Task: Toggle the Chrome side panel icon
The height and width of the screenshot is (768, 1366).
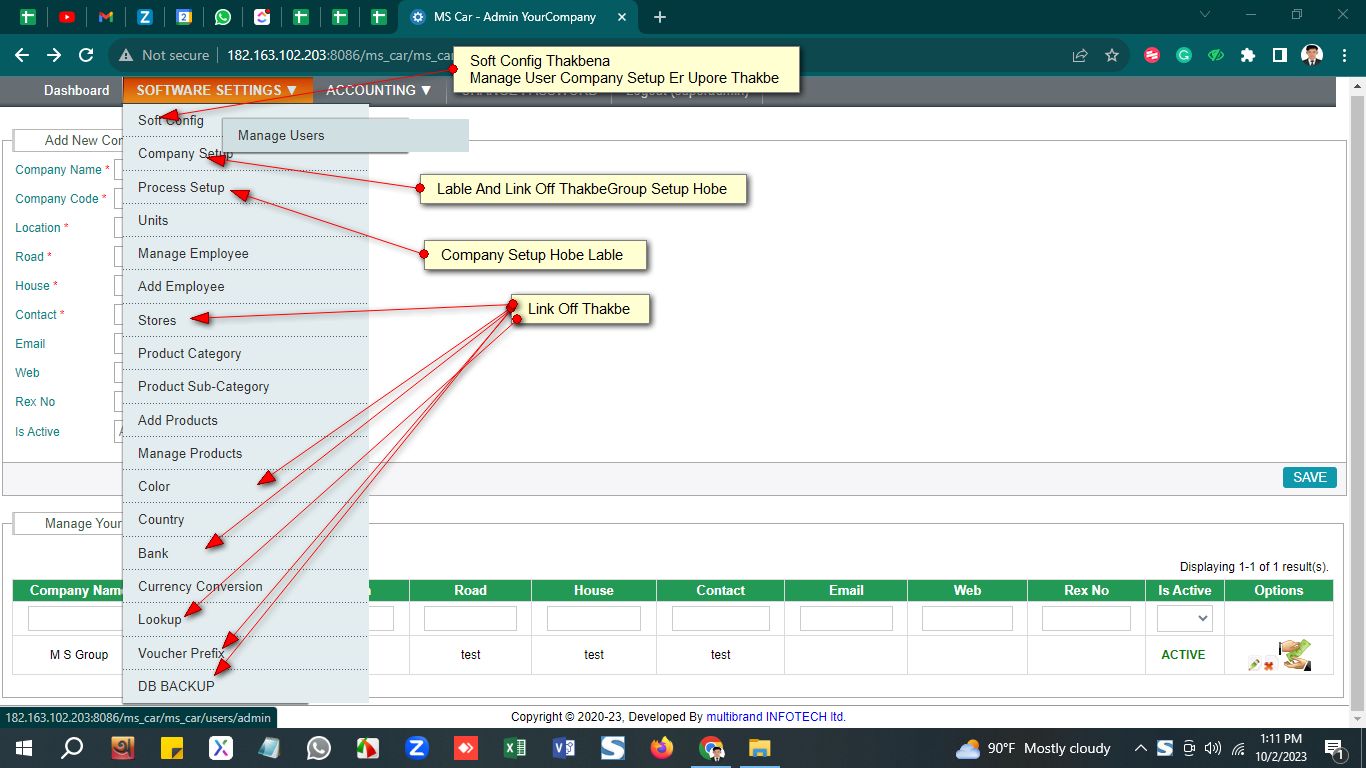Action: (x=1280, y=56)
